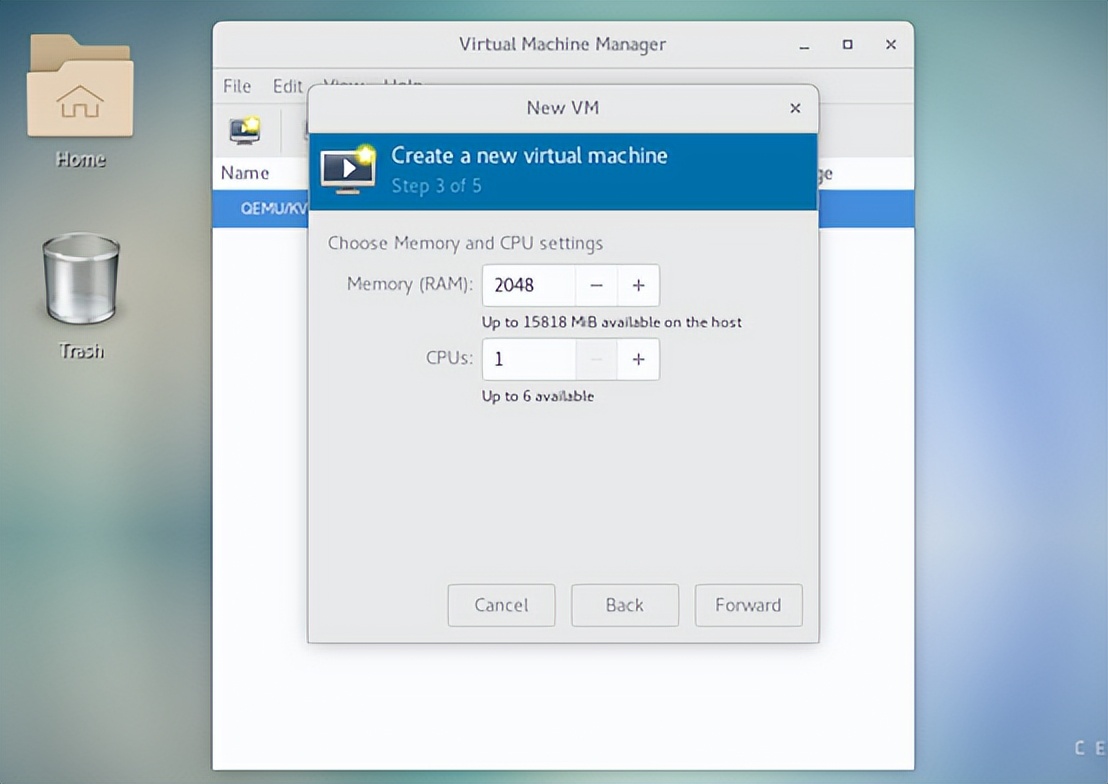The image size is (1108, 784).
Task: Click the CPUs minus button
Action: (596, 359)
